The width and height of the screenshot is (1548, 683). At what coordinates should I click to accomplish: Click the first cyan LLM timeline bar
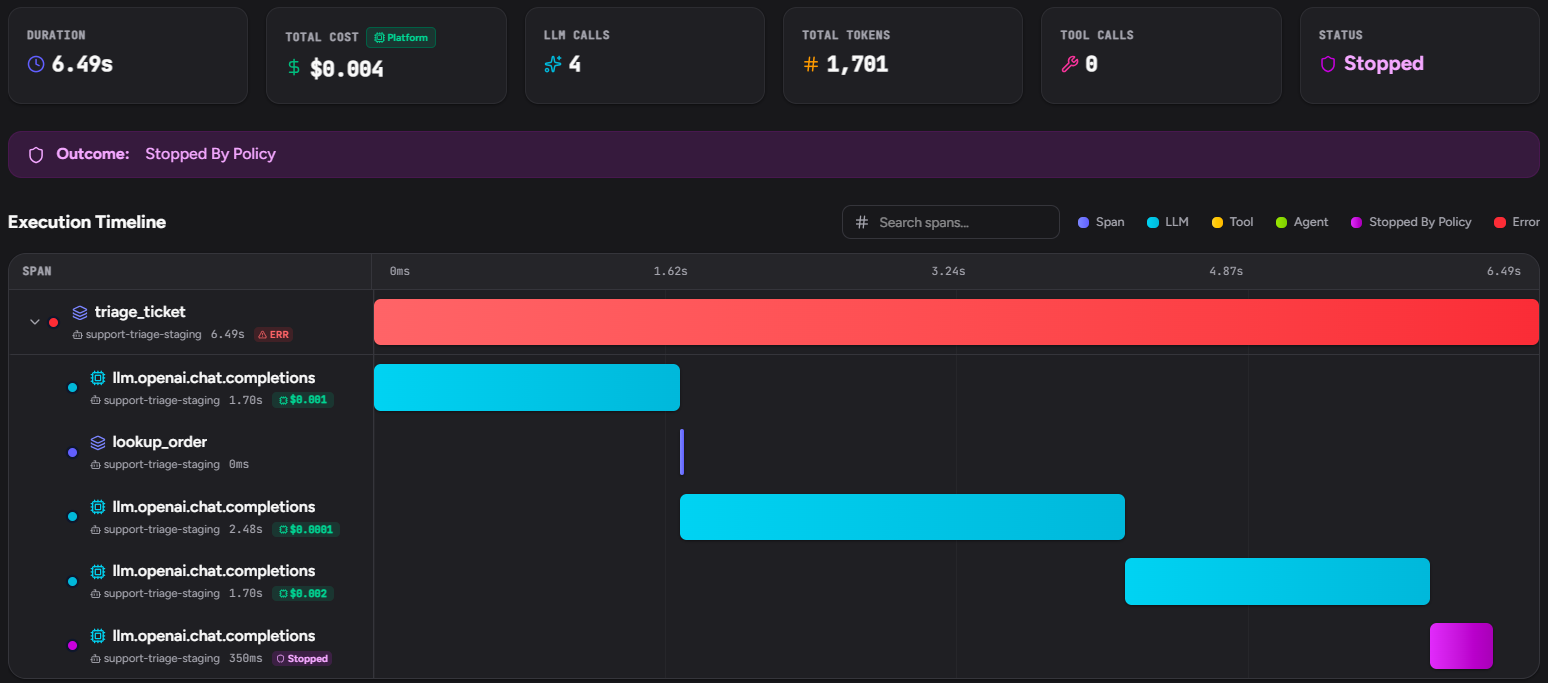coord(527,387)
